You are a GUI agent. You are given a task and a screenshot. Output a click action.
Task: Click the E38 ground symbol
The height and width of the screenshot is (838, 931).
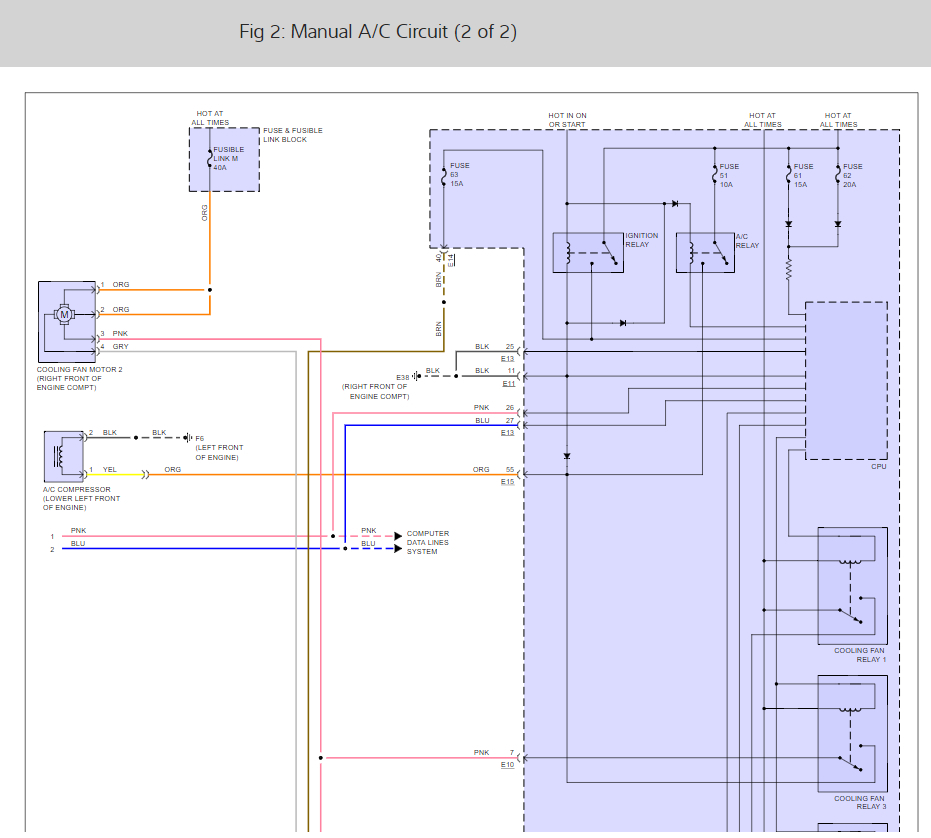point(416,376)
